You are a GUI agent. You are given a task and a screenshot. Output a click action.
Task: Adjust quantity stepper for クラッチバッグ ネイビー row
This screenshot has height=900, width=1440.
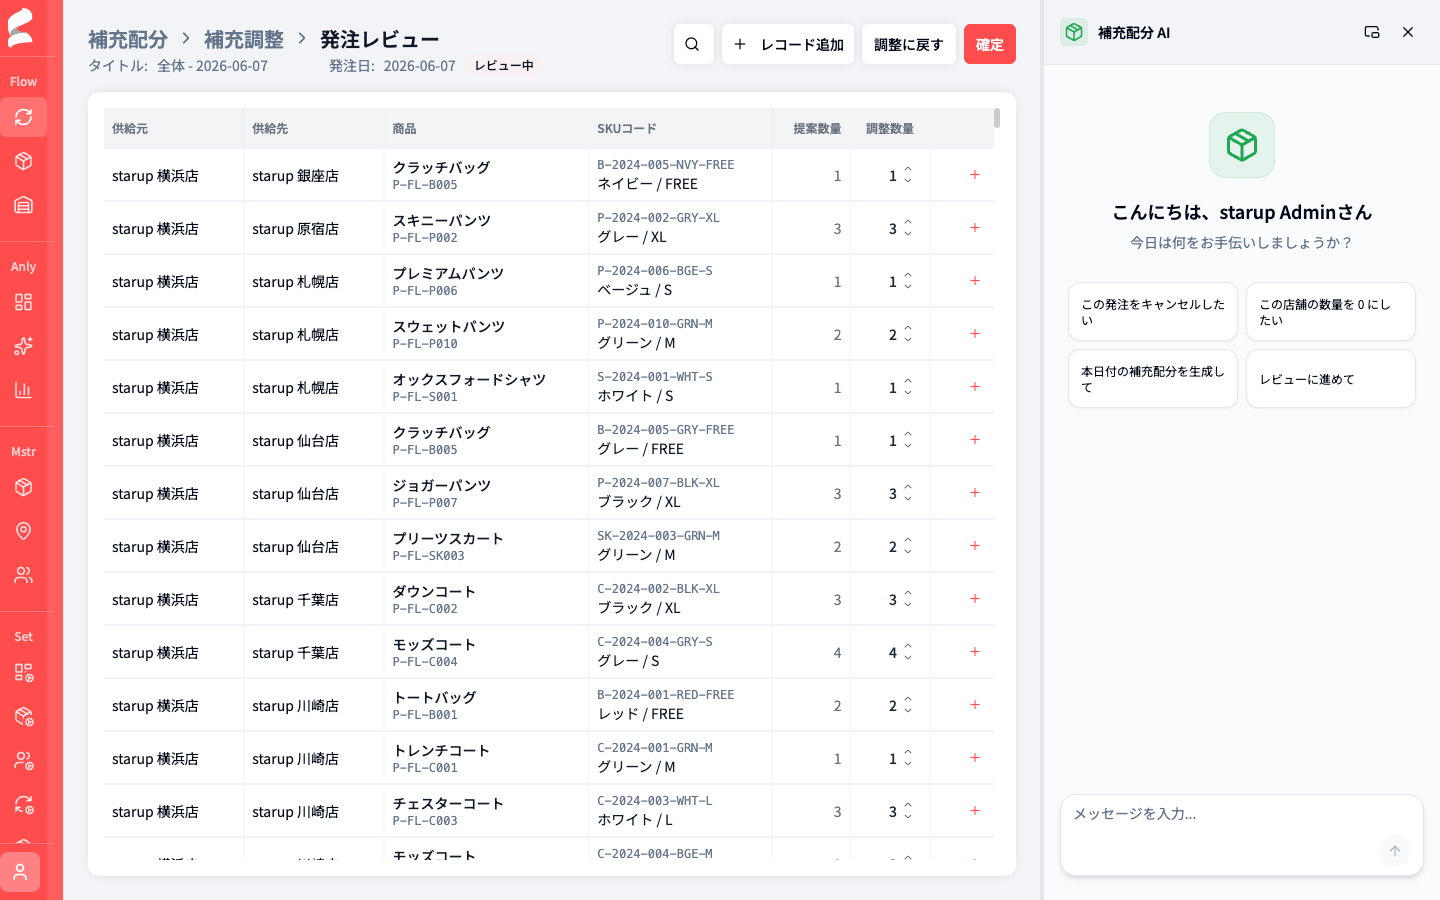pyautogui.click(x=908, y=175)
